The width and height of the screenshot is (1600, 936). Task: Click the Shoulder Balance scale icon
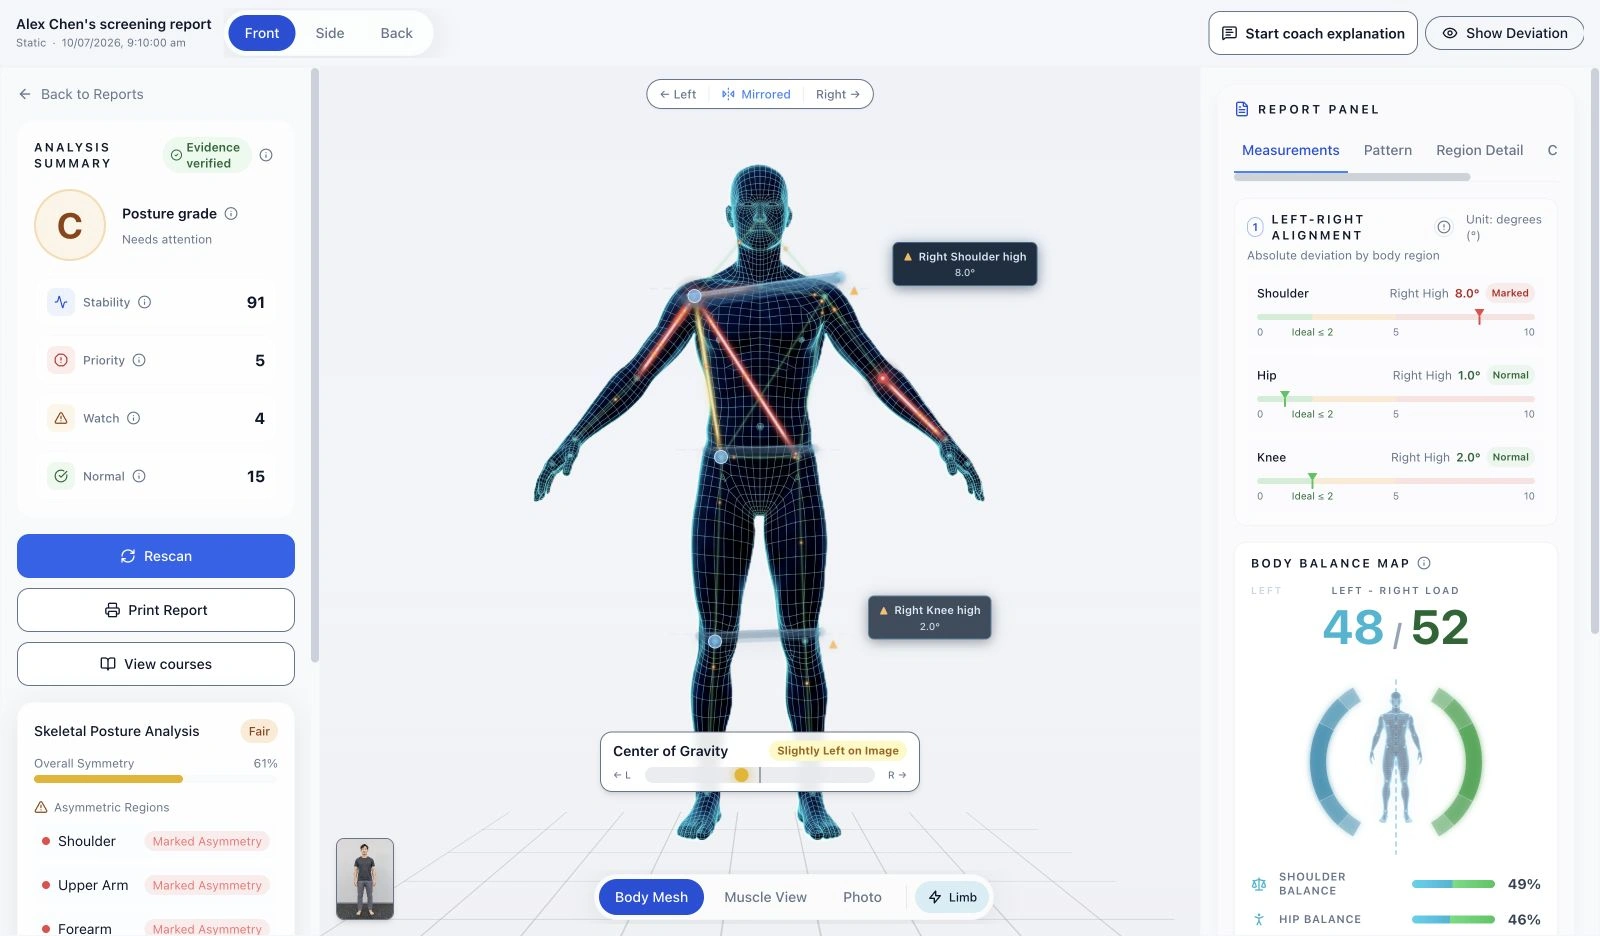[x=1259, y=884]
